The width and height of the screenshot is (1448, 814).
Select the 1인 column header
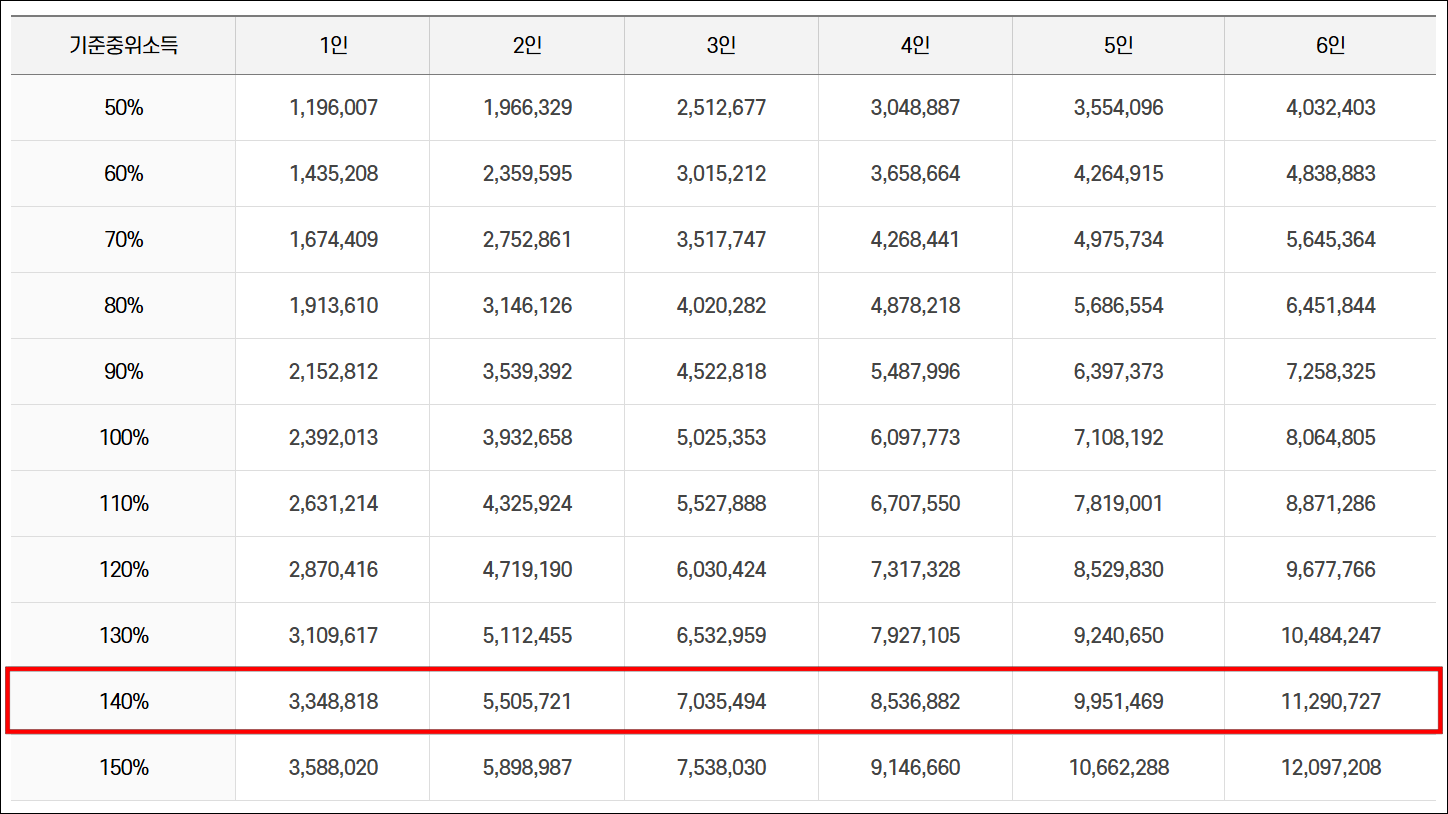[x=333, y=46]
